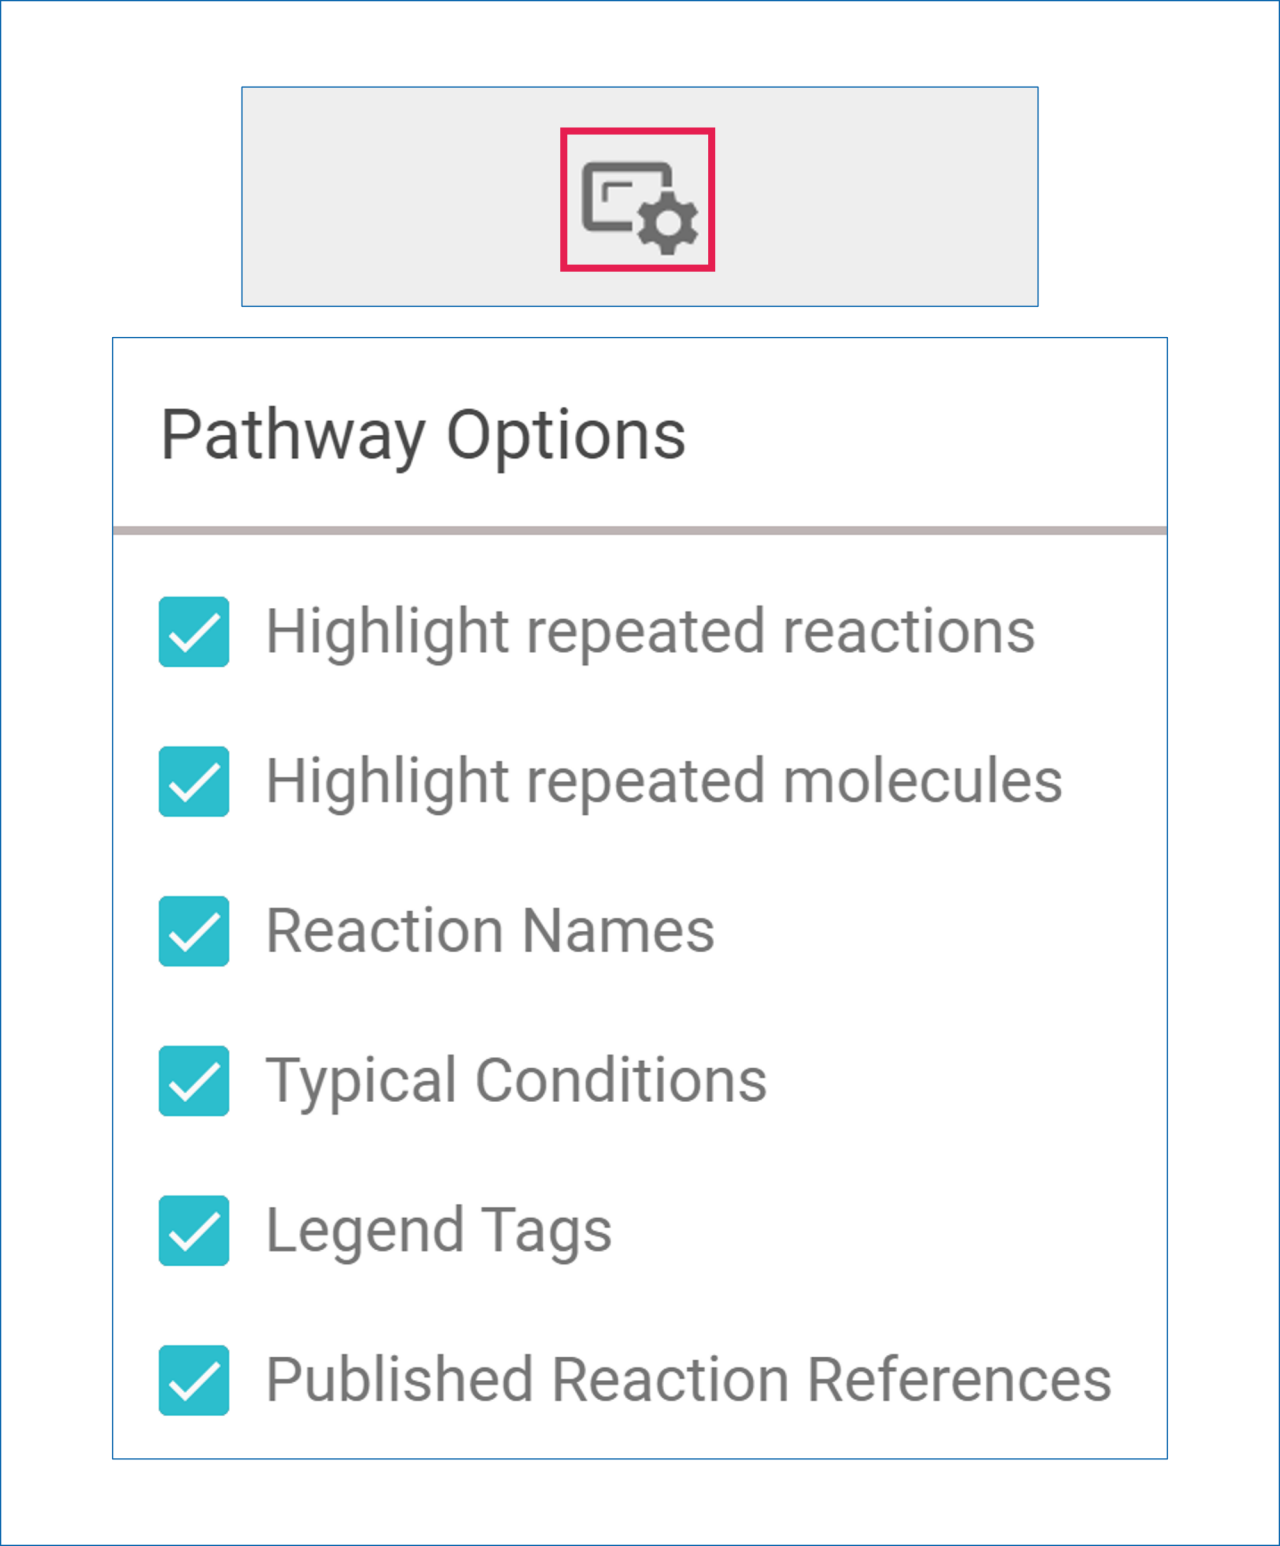The image size is (1280, 1546).
Task: Click the gray divider line under the heading
Action: 640,530
